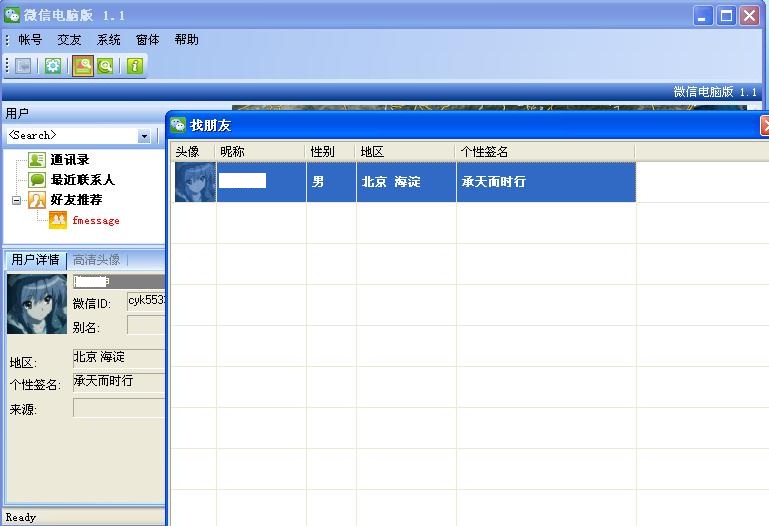Click the WeChat logo in 找朋友 window
The width and height of the screenshot is (769, 526).
178,125
